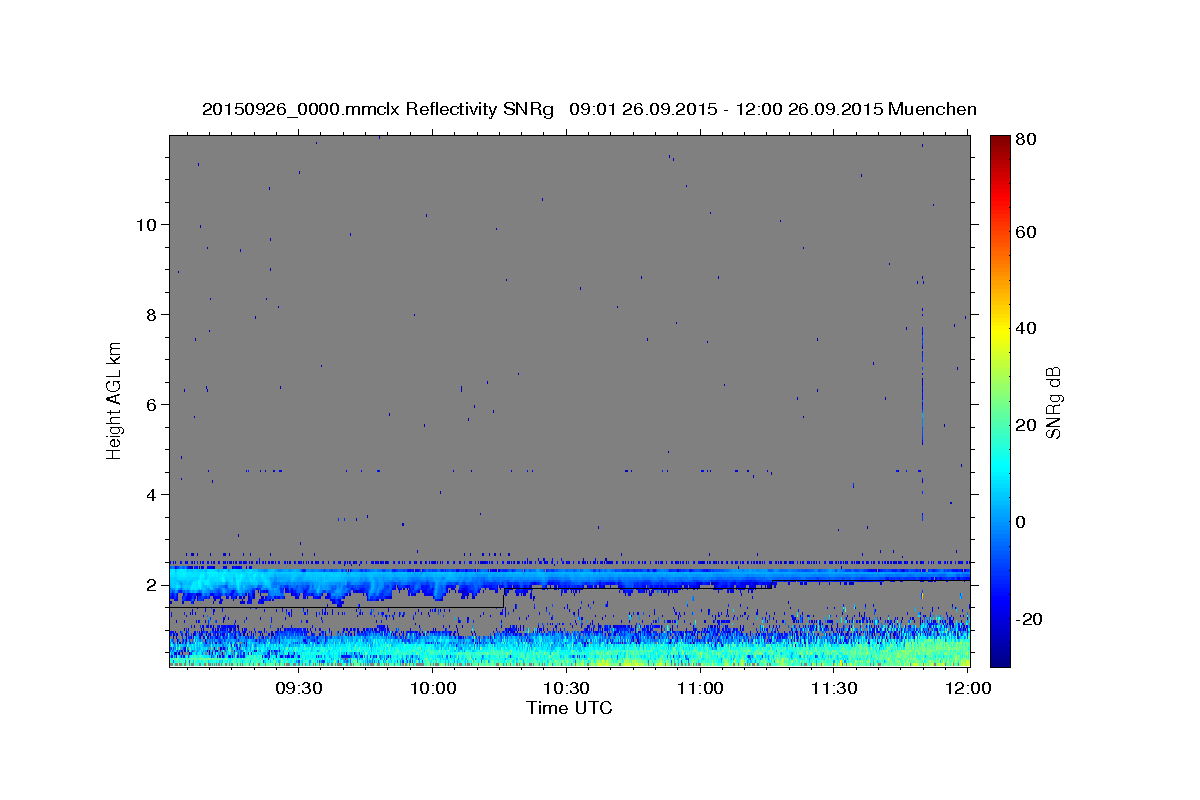This screenshot has width=1200, height=800.
Task: Click the colorbar value 80
Action: coord(1024,139)
